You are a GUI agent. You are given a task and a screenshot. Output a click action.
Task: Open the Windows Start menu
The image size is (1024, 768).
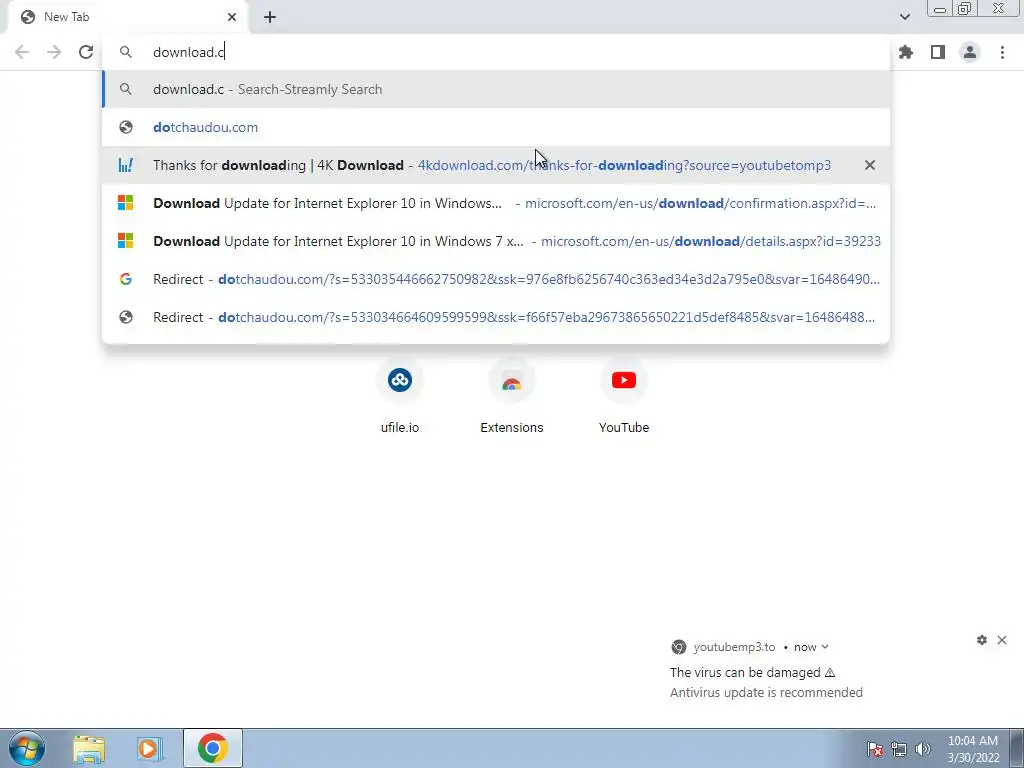pyautogui.click(x=27, y=748)
